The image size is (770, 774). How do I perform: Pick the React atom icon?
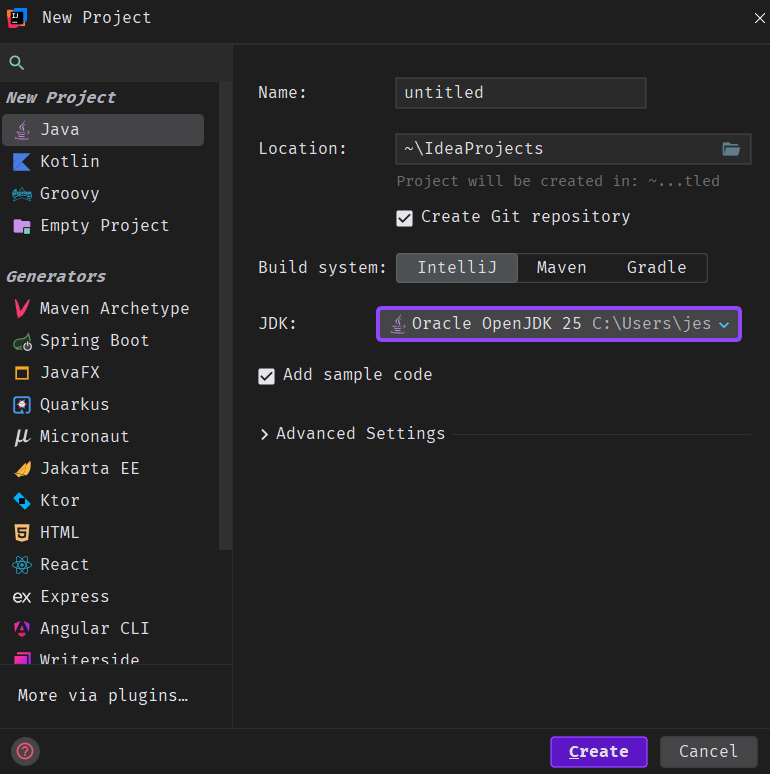tap(22, 565)
